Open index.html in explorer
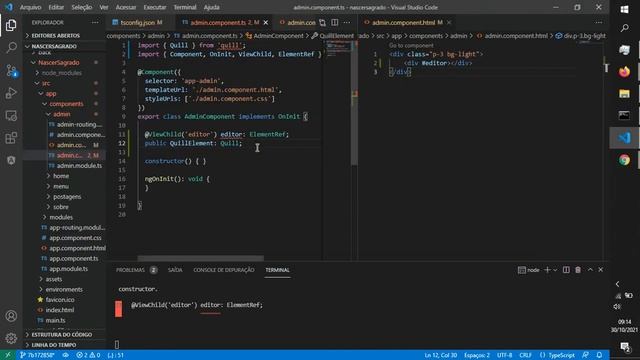The width and height of the screenshot is (640, 360). coord(60,310)
